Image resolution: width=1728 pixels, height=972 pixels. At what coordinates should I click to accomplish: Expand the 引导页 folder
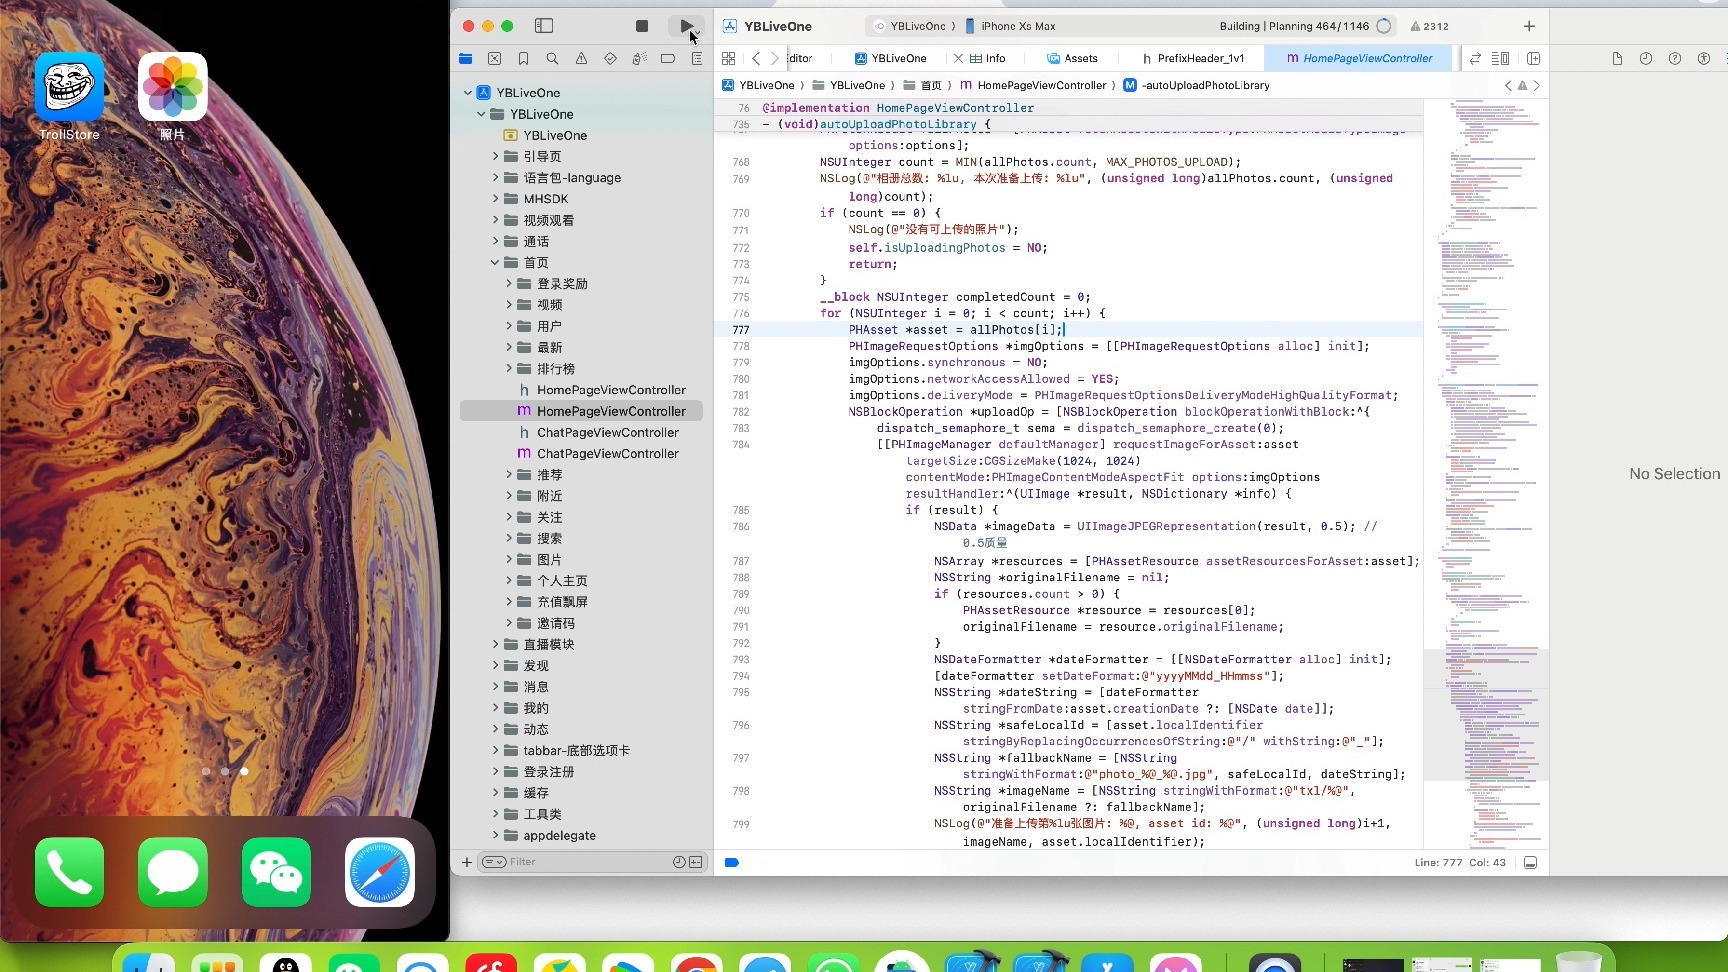coord(495,157)
